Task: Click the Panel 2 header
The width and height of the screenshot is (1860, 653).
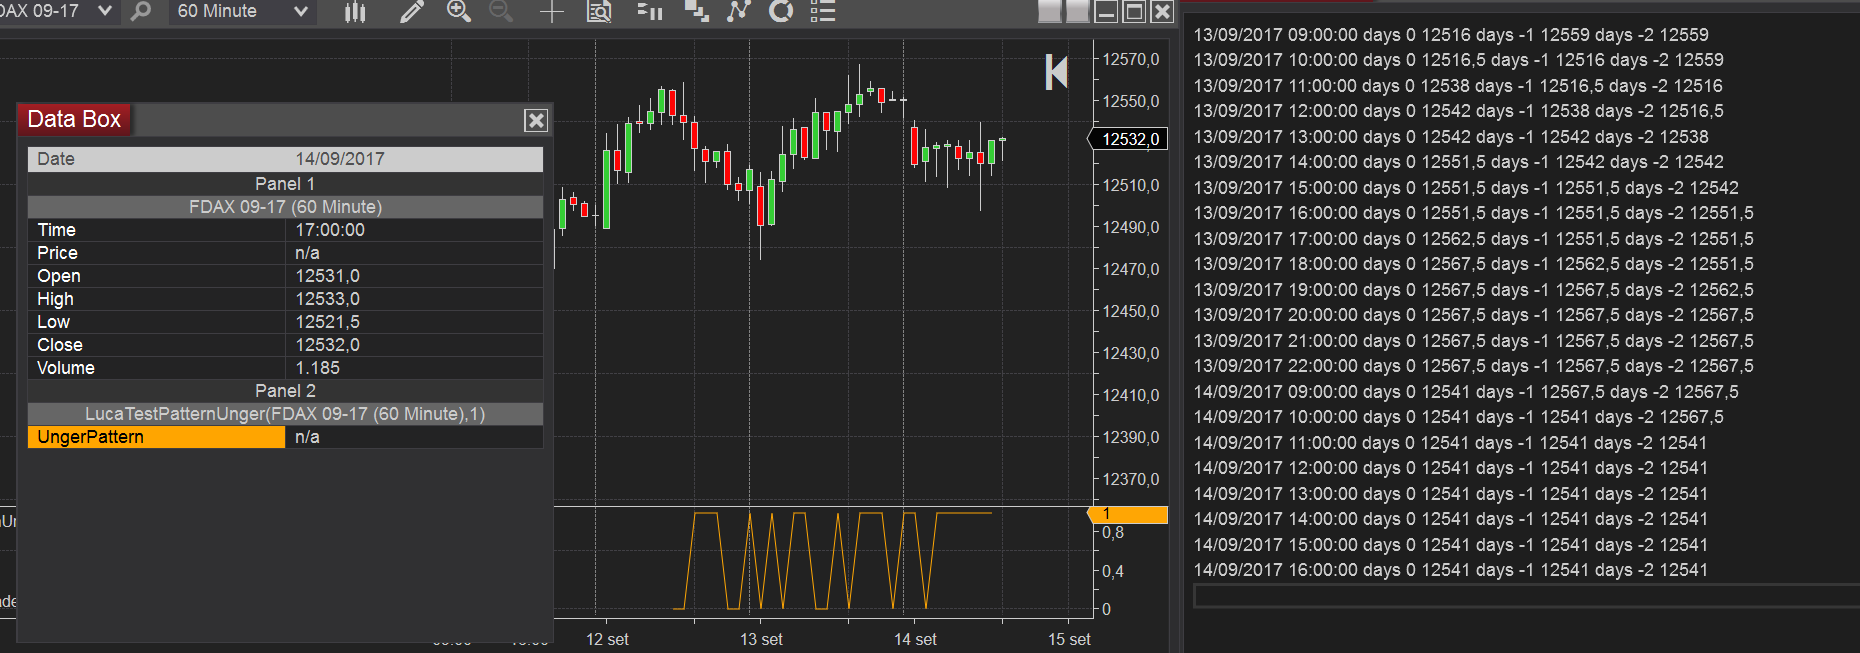Action: coord(285,391)
